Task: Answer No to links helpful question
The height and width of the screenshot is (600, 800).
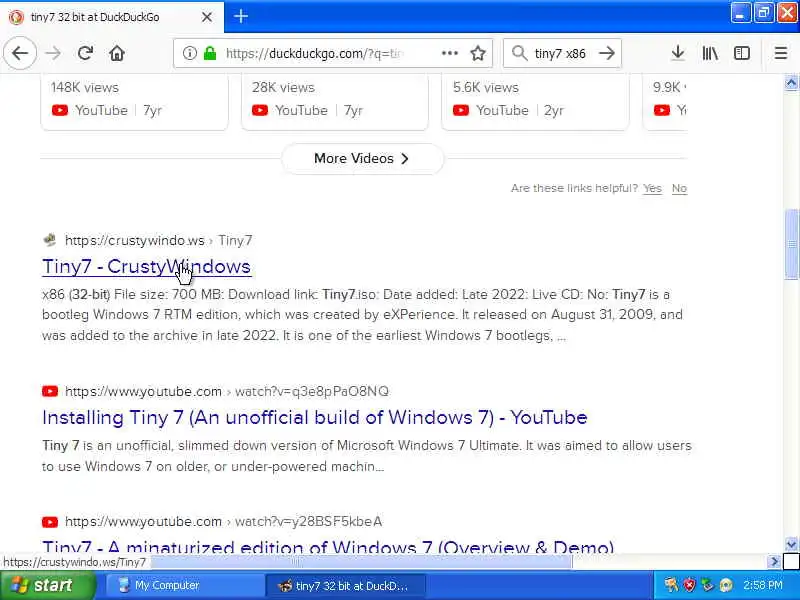Action: [x=679, y=188]
